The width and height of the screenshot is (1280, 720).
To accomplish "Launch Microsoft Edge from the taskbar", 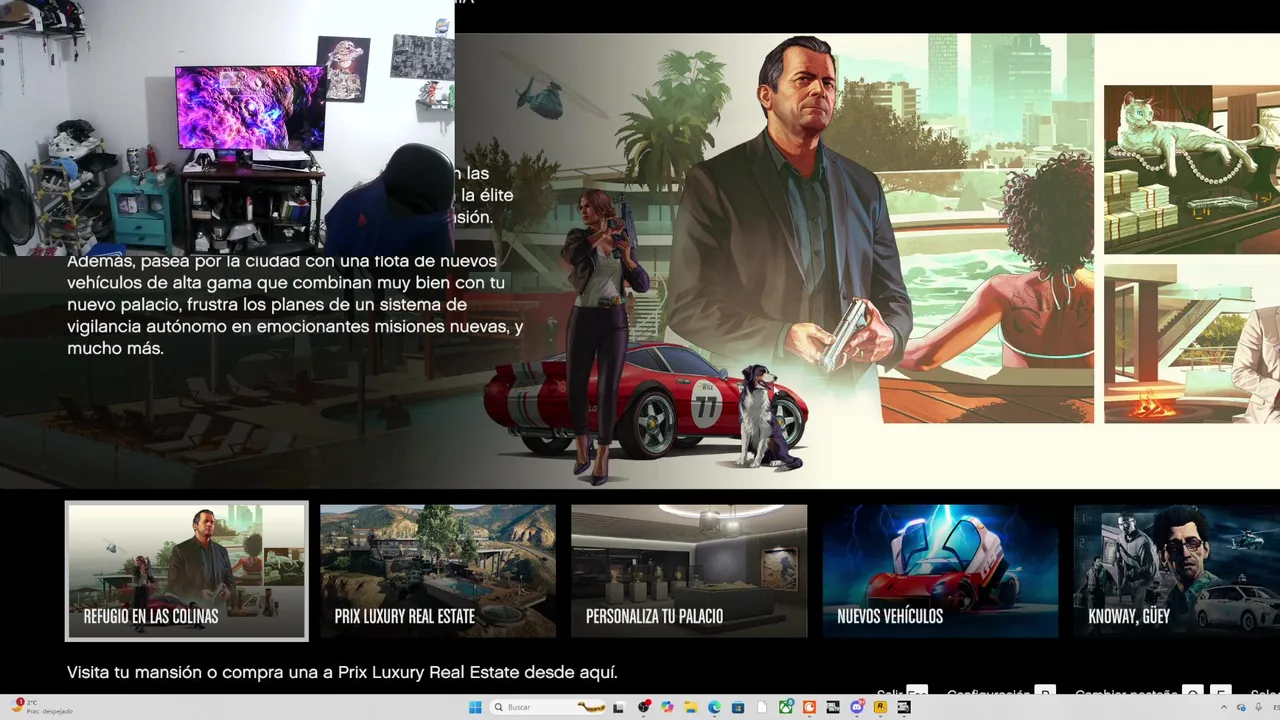I will pos(714,707).
